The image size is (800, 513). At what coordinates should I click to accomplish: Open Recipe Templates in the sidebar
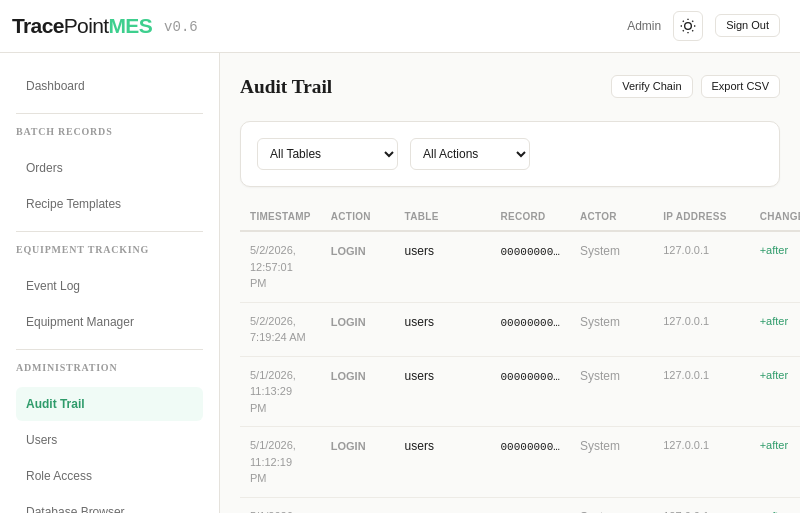pos(109,204)
